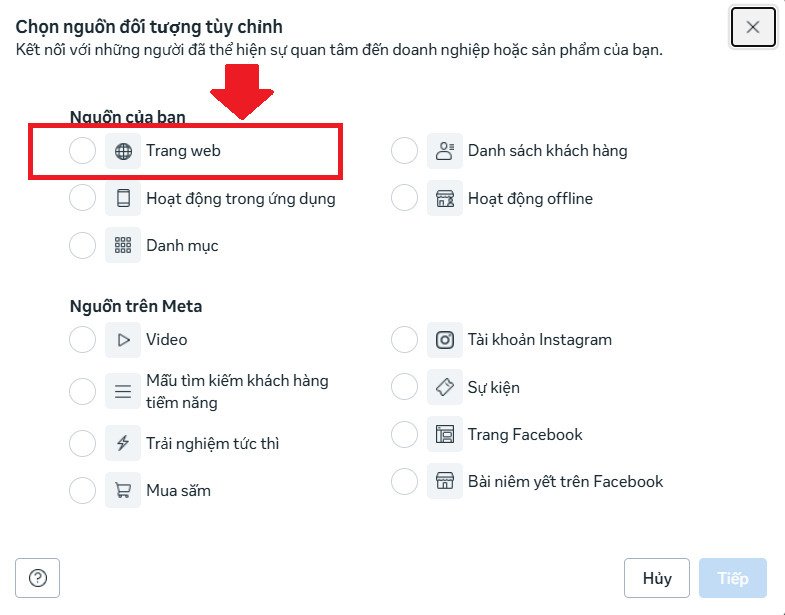Select the Video radio button
The height and width of the screenshot is (615, 785).
[83, 340]
